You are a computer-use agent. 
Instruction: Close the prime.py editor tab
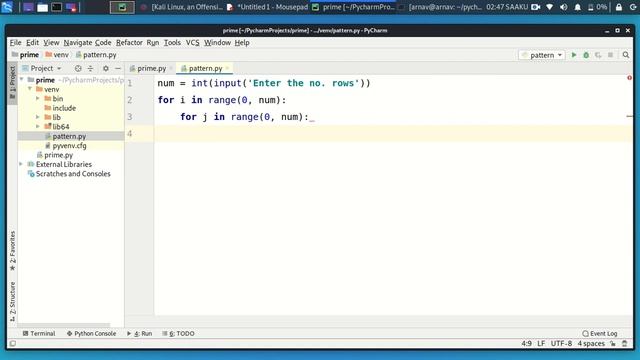coord(171,68)
